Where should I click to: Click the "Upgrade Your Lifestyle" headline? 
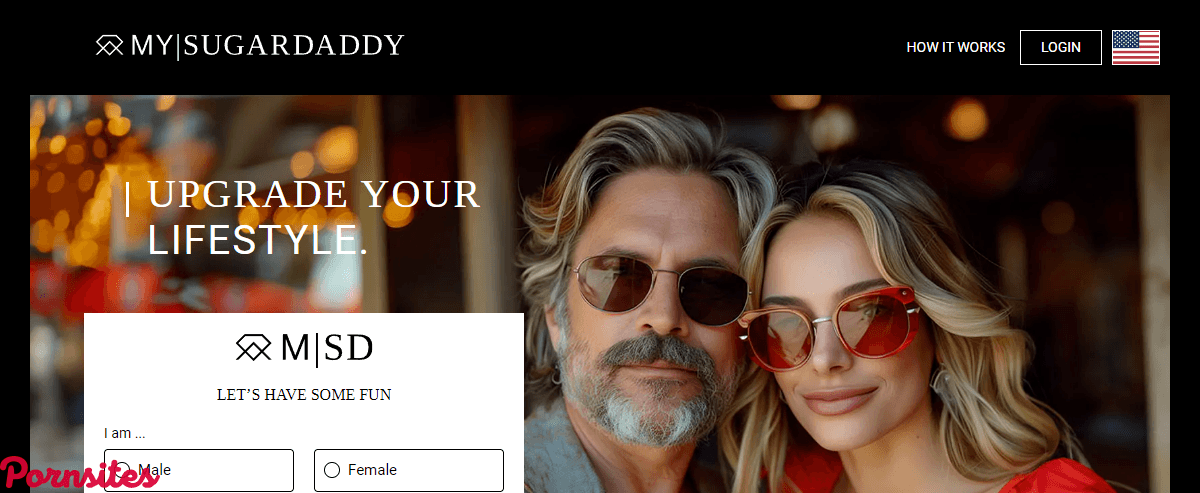313,217
